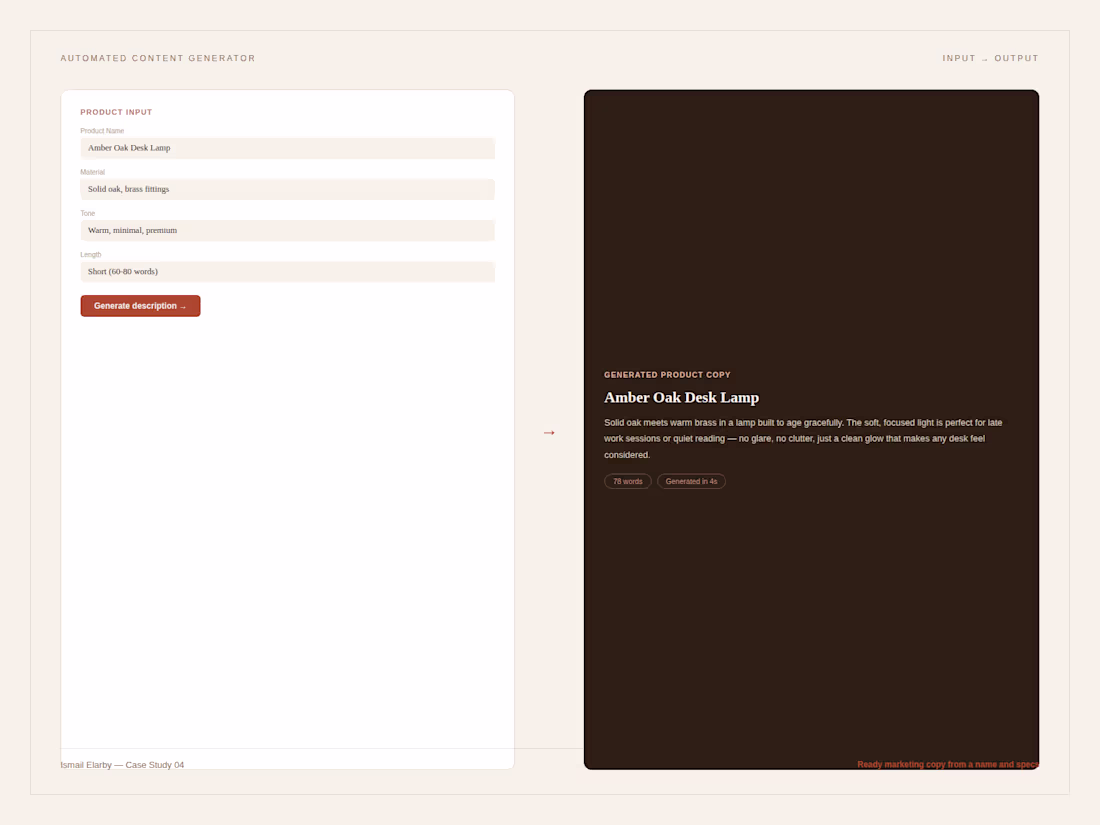Viewport: 1100px width, 825px height.
Task: Click the Product Name label
Action: 102,131
